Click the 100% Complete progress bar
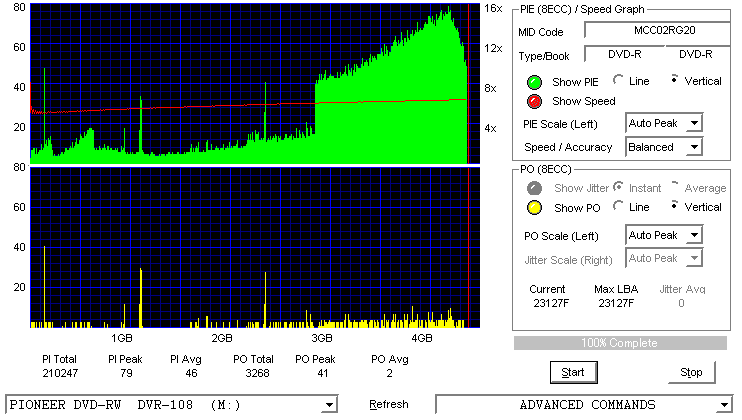Image resolution: width=742 pixels, height=420 pixels. pos(620,343)
